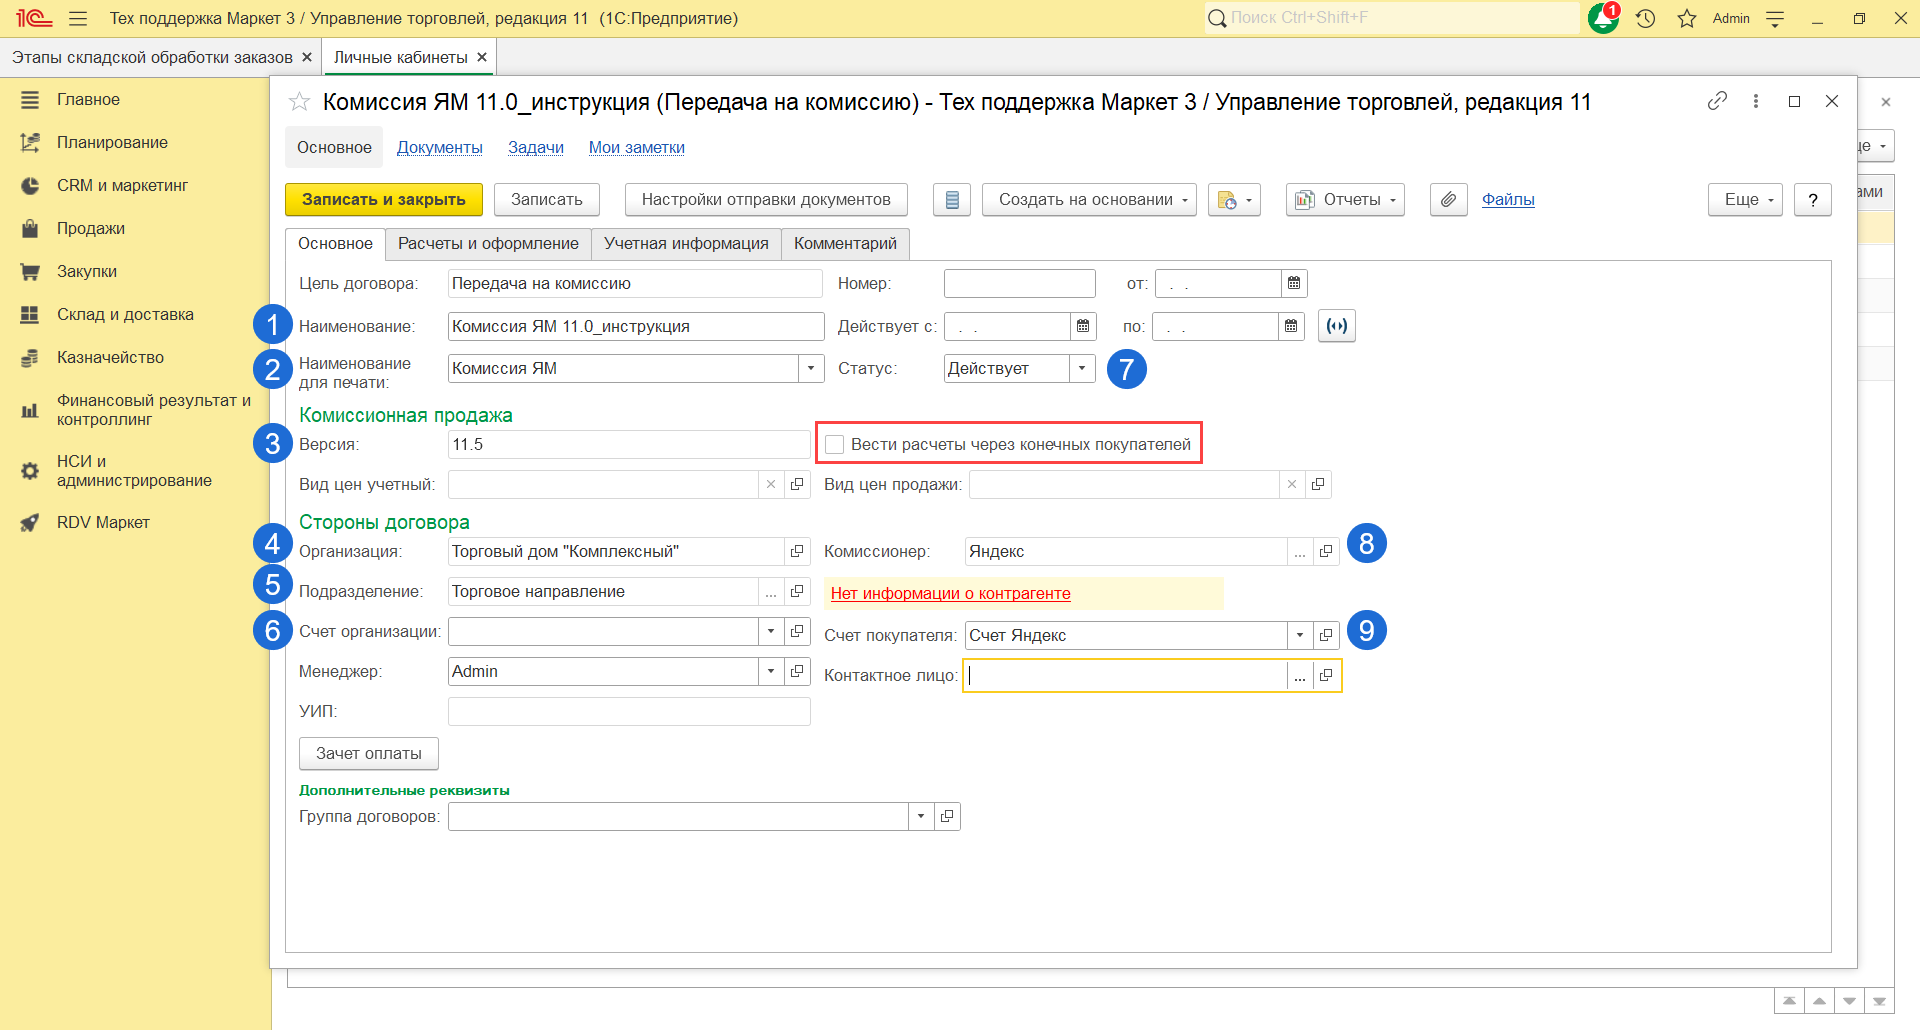The image size is (1920, 1030).
Task: Follow 'Нет информации о контрагенте' link
Action: [x=950, y=593]
